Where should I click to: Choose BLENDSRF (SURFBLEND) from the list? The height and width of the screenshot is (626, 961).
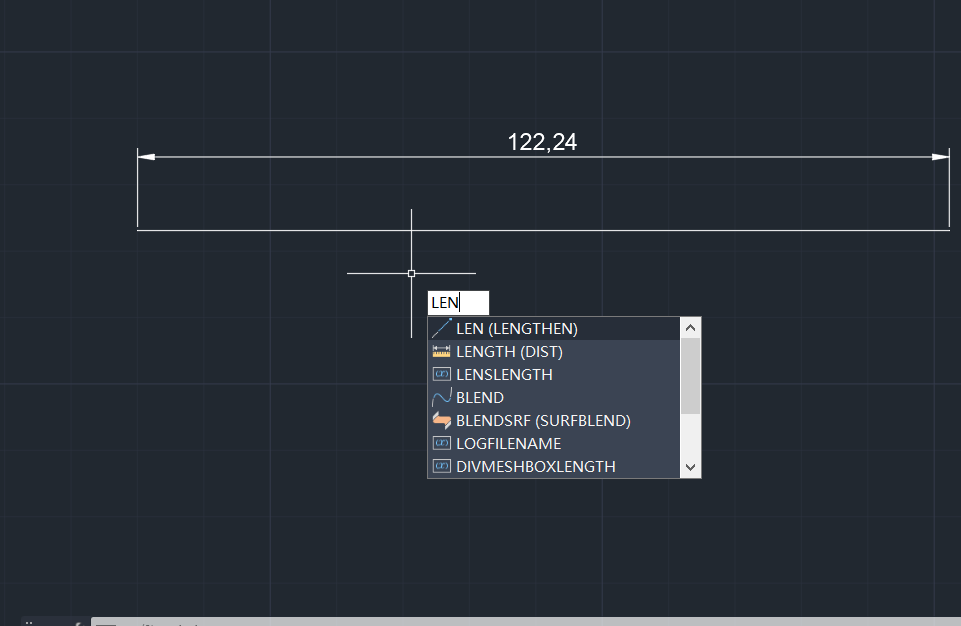point(543,421)
